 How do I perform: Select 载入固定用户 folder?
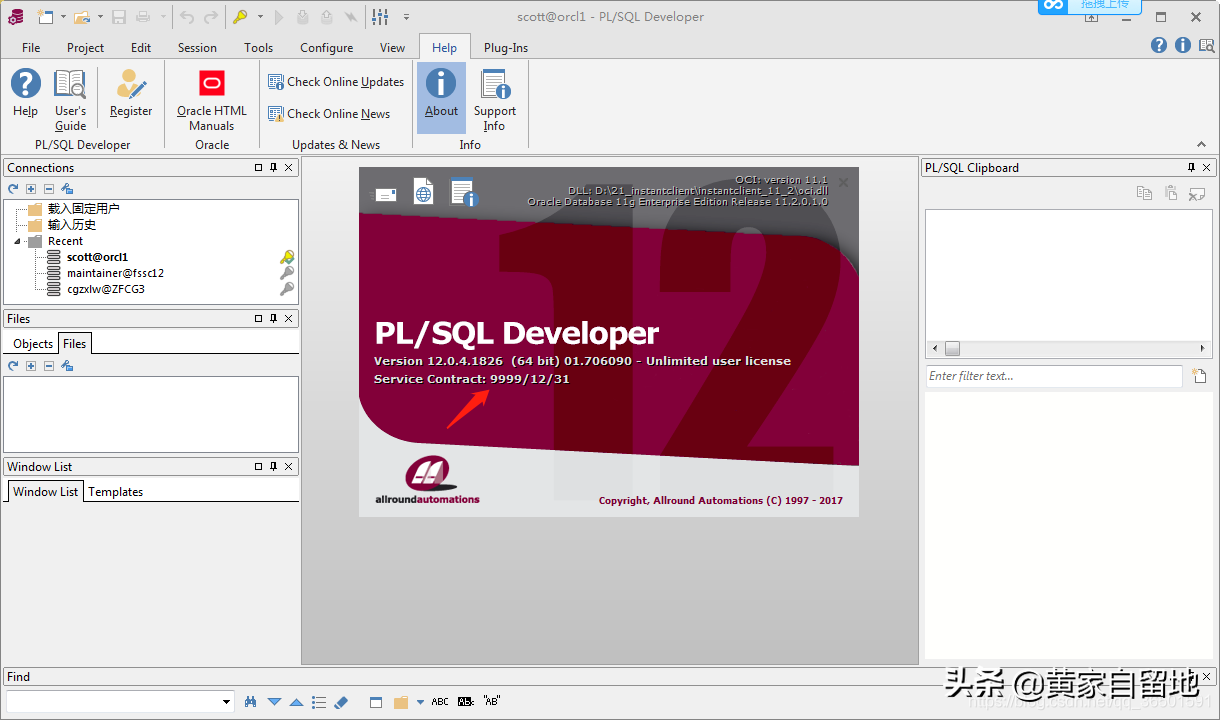(x=83, y=209)
